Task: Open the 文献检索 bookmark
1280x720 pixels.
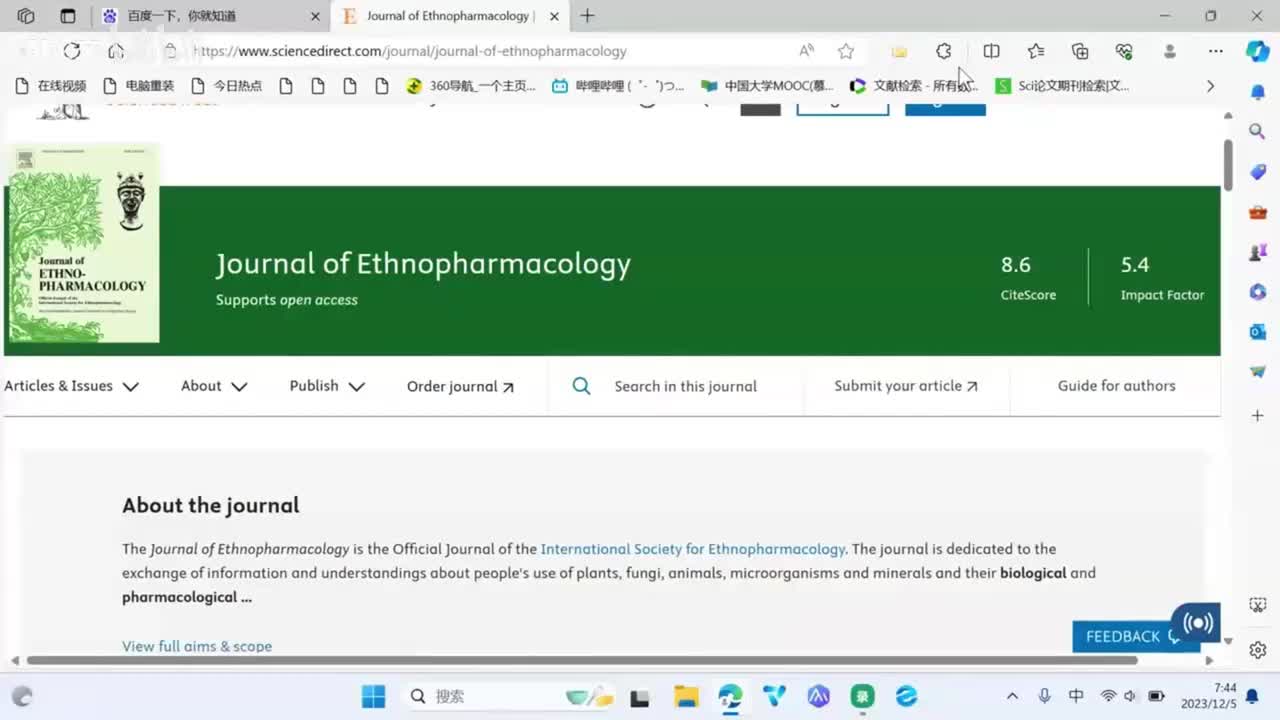Action: pos(914,86)
